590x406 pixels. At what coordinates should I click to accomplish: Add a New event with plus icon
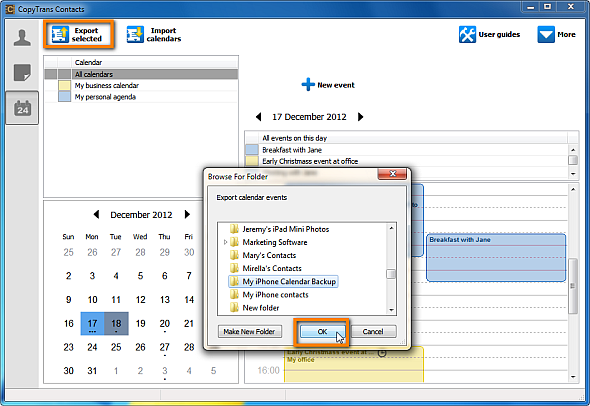pyautogui.click(x=328, y=85)
